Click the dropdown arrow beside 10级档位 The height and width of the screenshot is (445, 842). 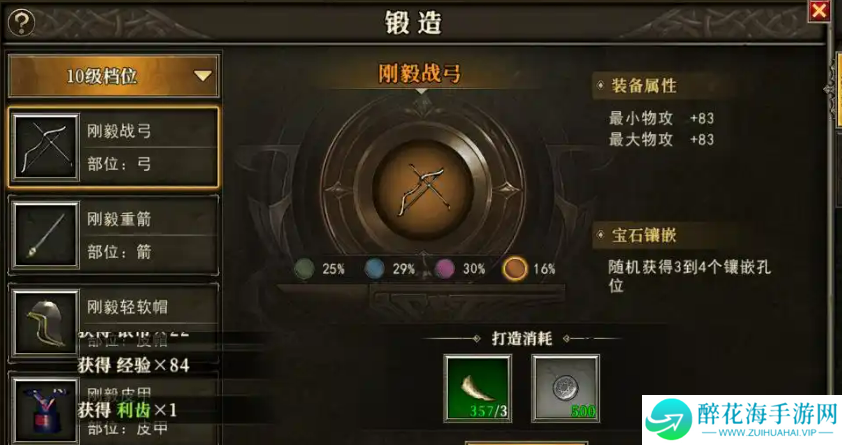click(x=202, y=76)
